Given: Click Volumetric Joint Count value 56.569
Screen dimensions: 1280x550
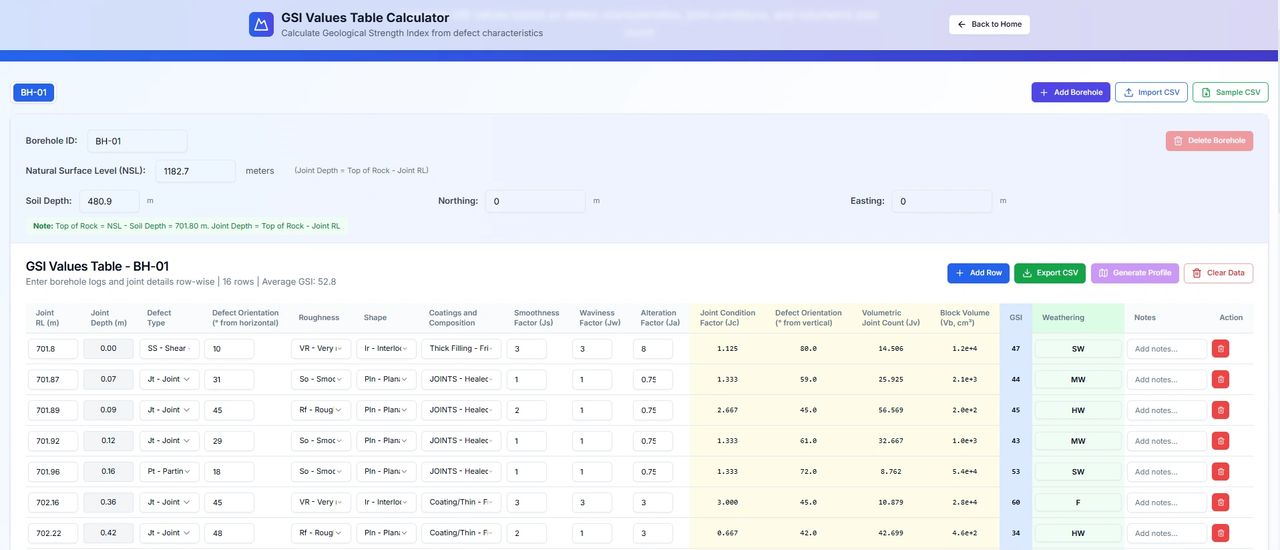Looking at the screenshot, I should click(891, 410).
